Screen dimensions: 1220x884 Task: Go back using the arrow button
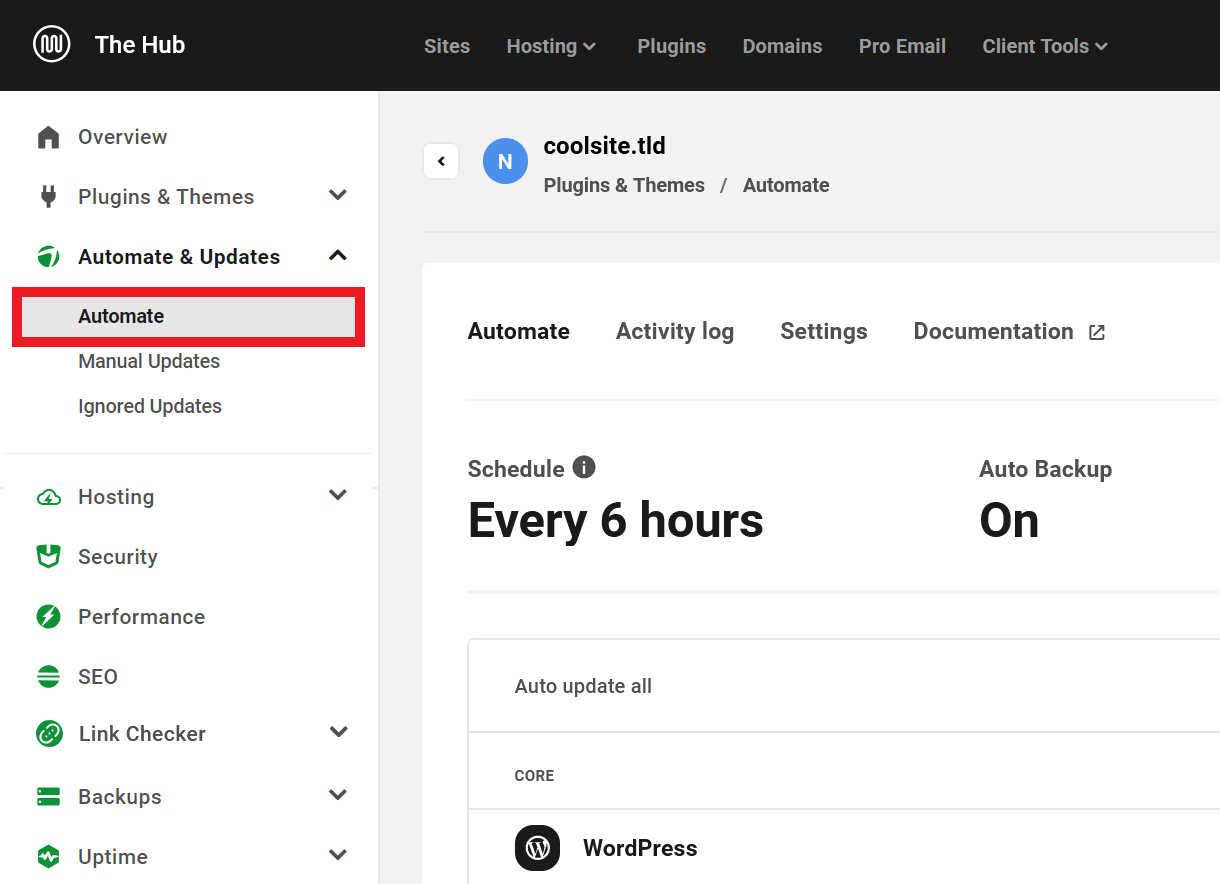coord(441,161)
